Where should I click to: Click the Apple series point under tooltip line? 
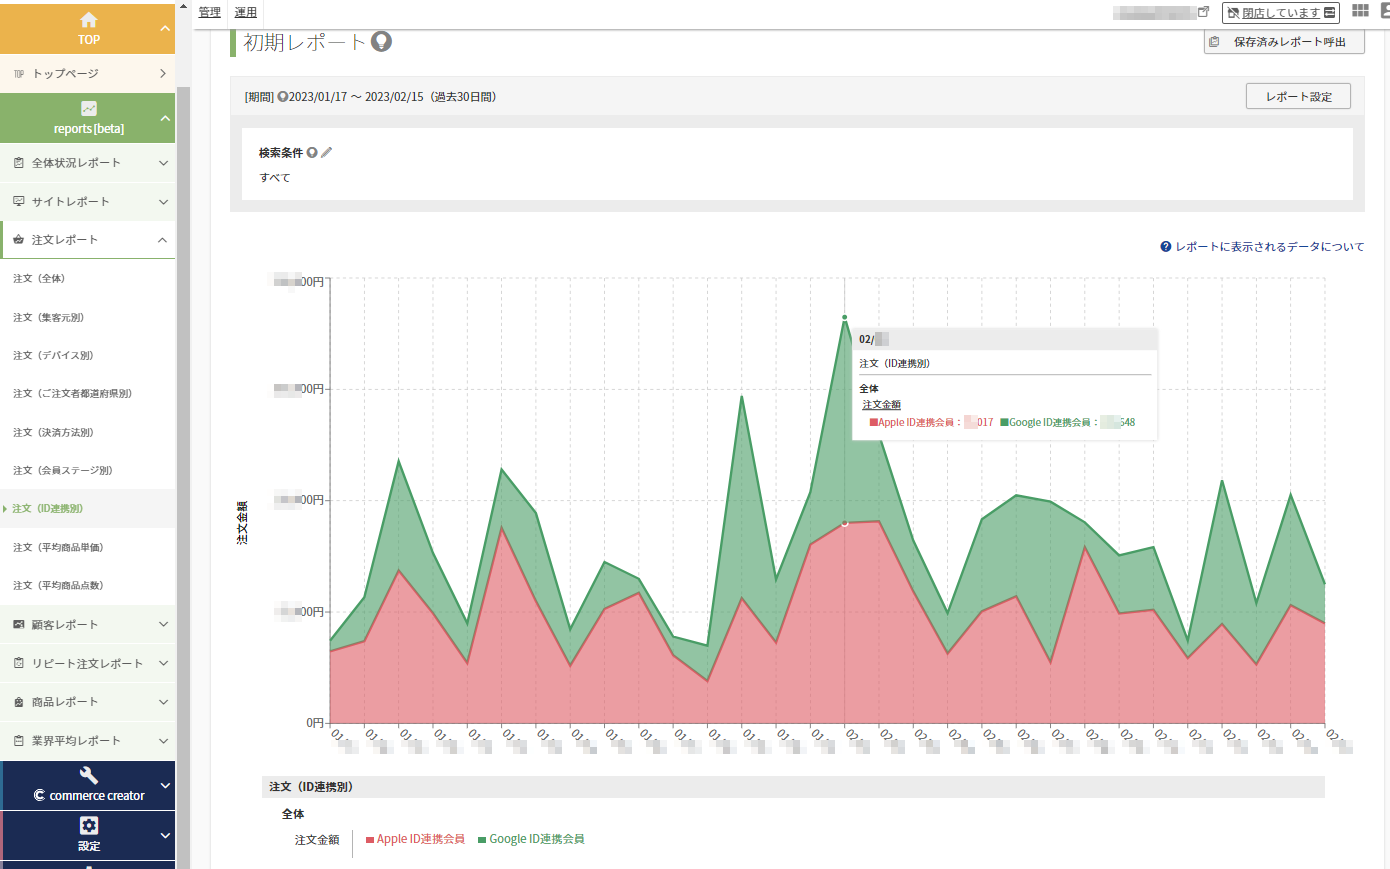[845, 523]
